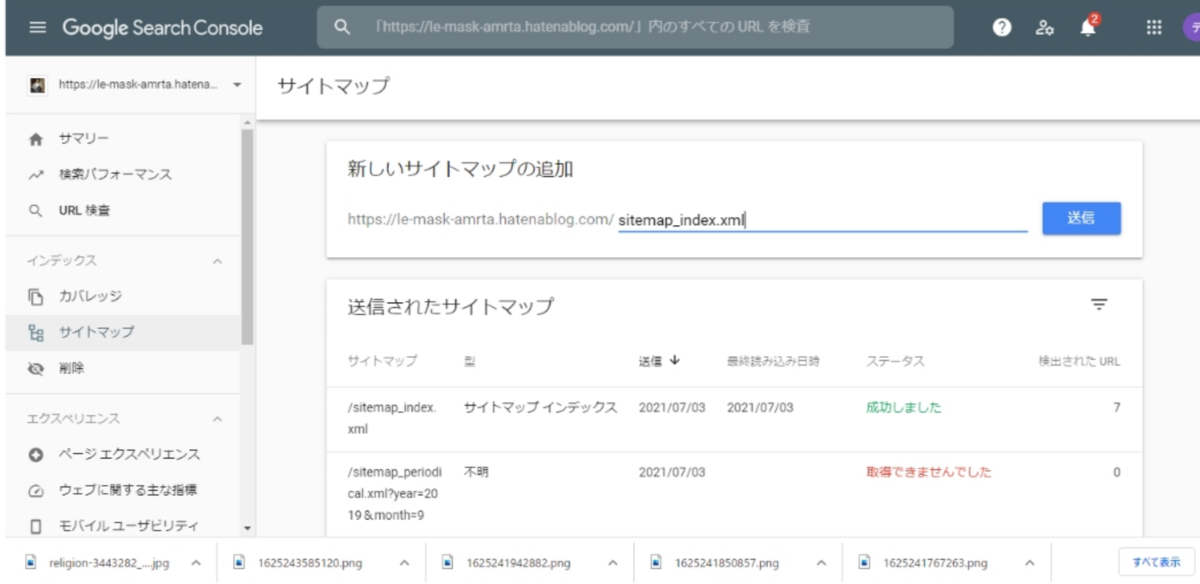Click the sitemap tree icon in sidebar
1200x584 pixels.
click(x=35, y=331)
